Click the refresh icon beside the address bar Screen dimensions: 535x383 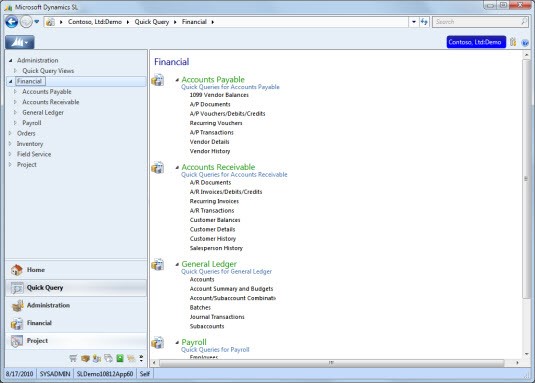click(x=424, y=22)
